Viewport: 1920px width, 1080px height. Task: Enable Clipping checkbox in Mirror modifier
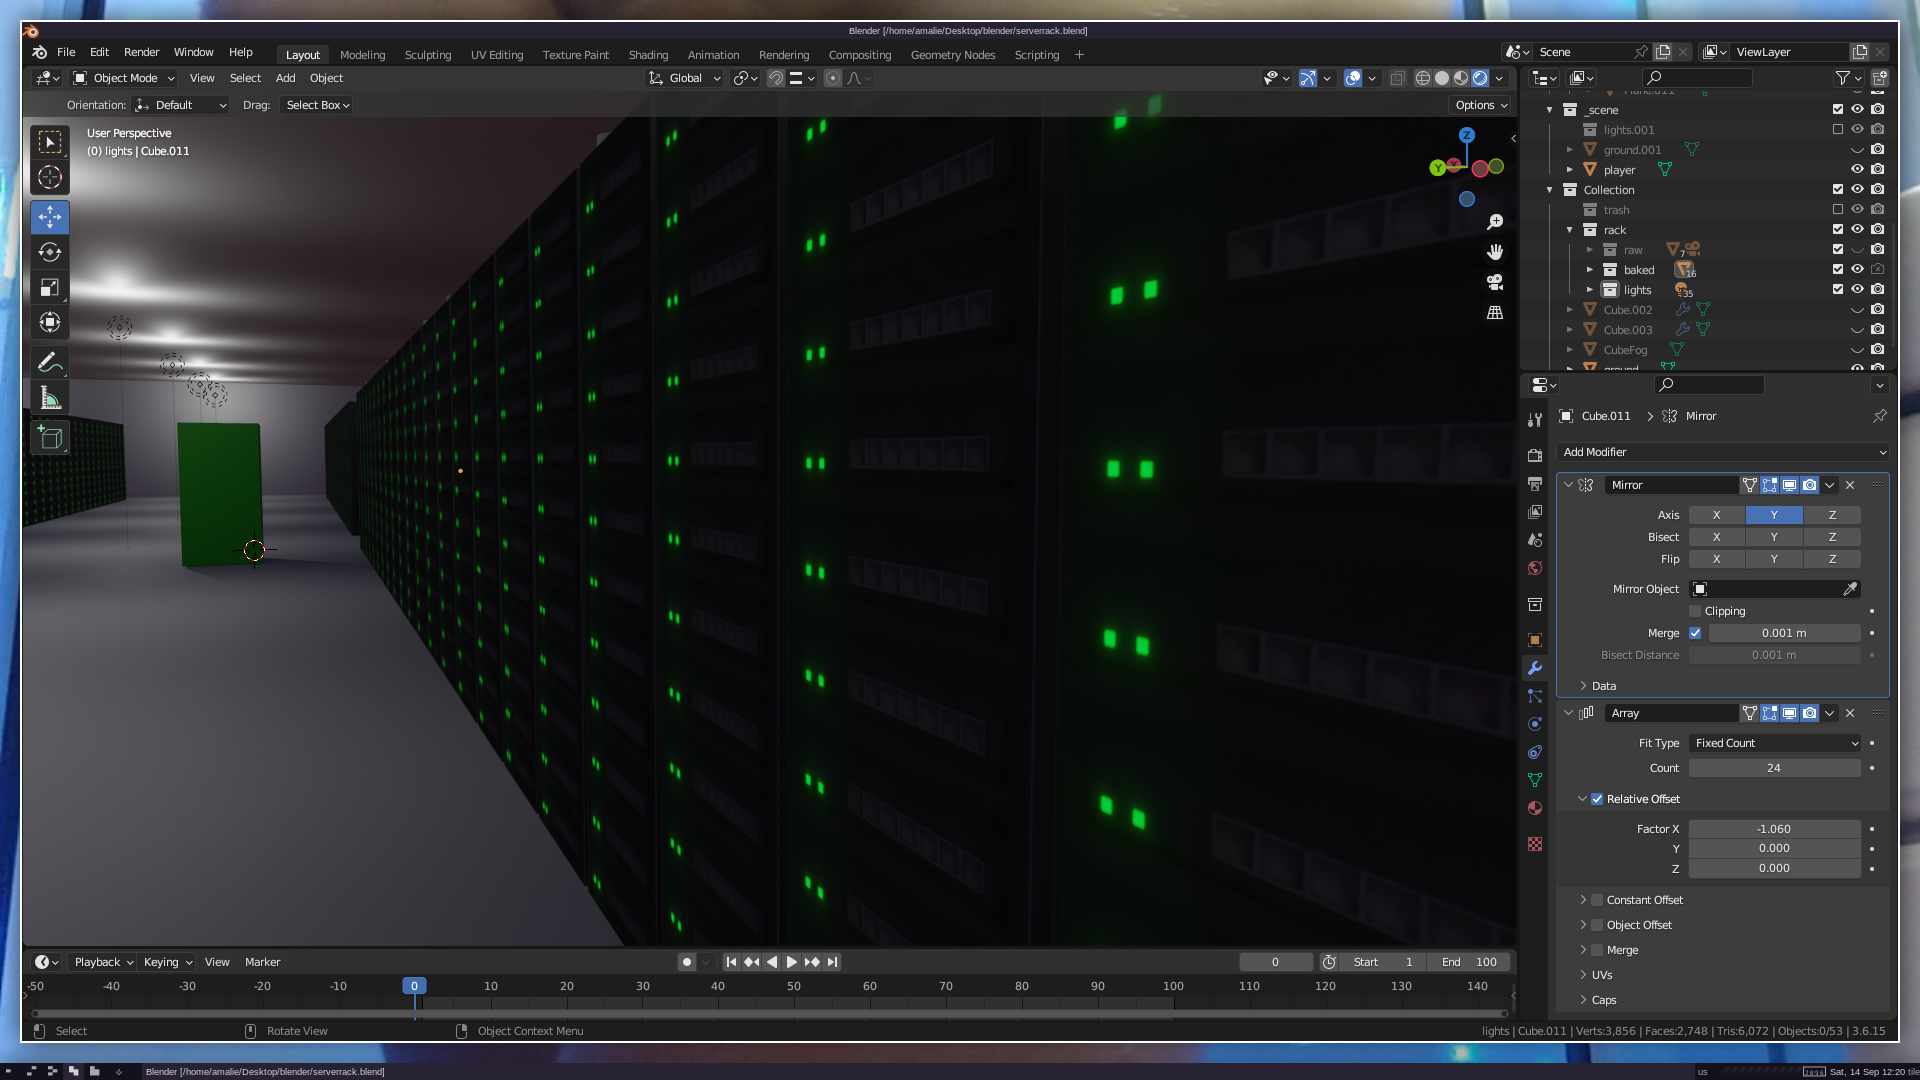pos(1695,611)
